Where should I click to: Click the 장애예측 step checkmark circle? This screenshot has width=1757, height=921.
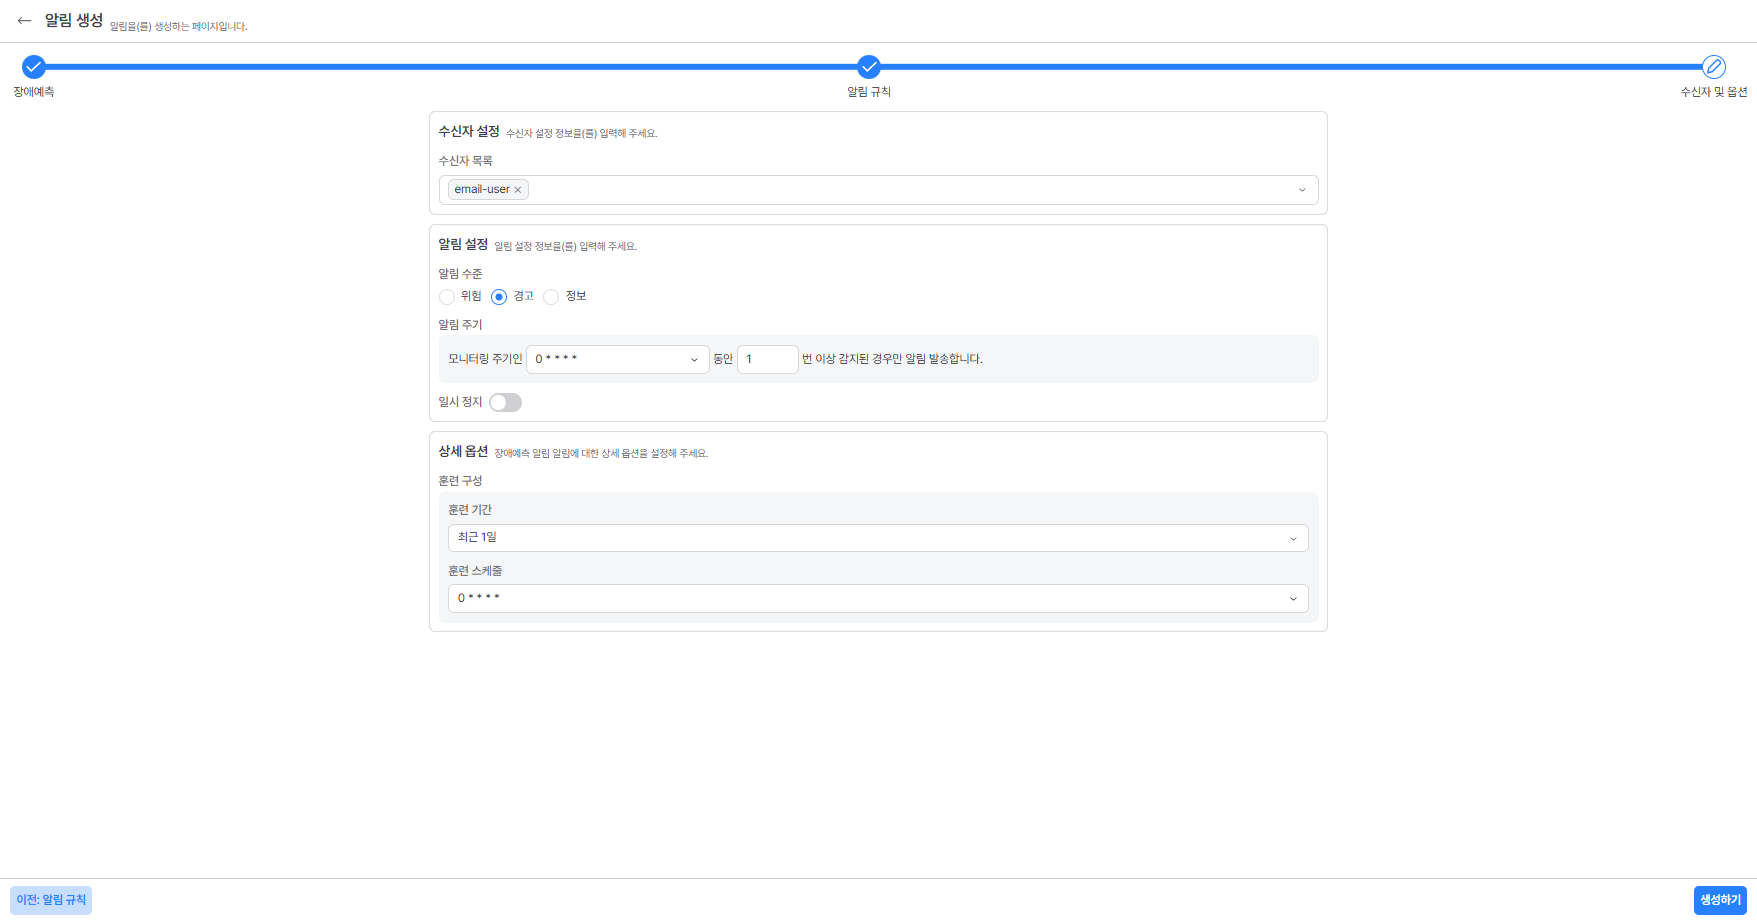[34, 67]
